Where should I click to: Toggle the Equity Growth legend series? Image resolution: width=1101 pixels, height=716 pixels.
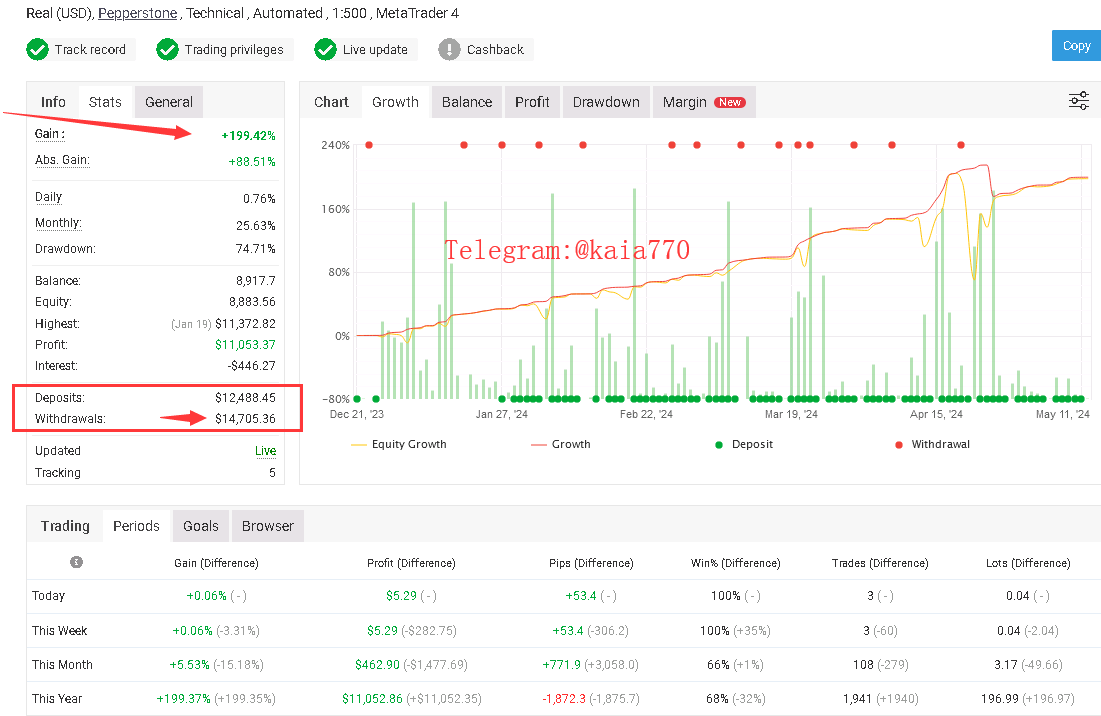pos(398,444)
